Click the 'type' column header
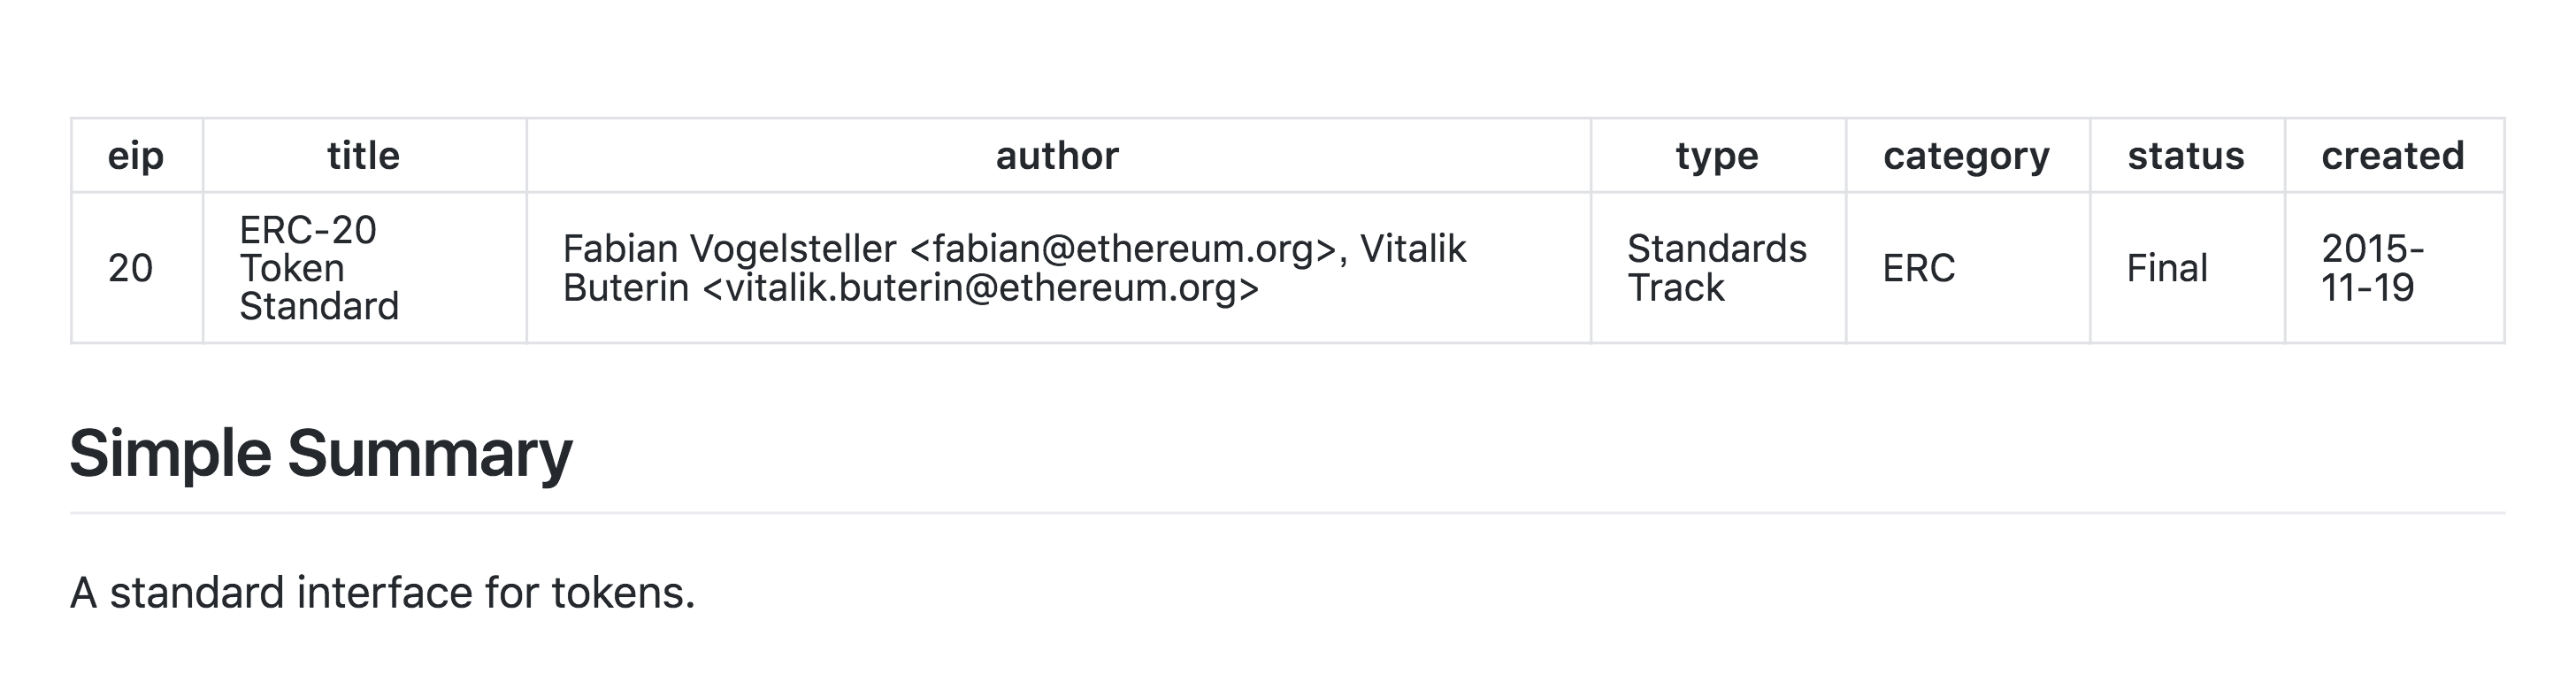The image size is (2576, 697). pyautogui.click(x=1716, y=156)
